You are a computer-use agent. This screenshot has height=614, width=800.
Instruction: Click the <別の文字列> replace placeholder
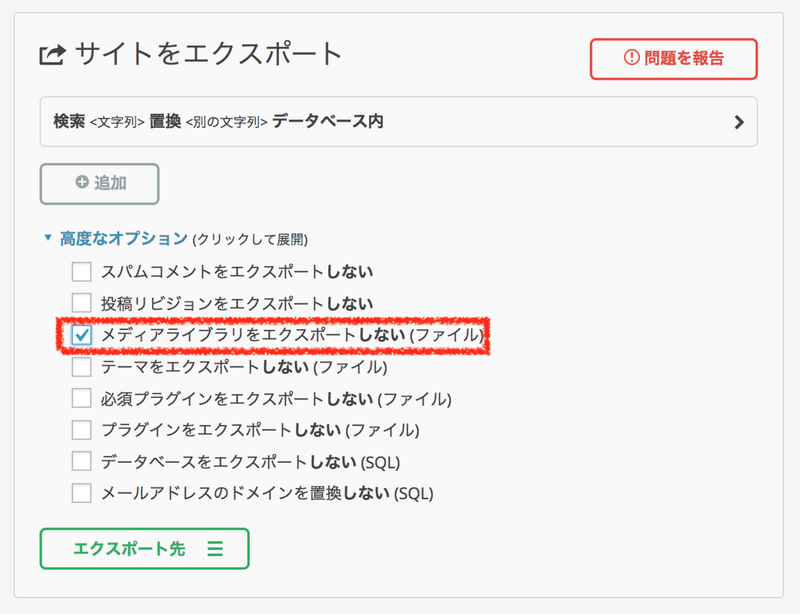(227, 122)
